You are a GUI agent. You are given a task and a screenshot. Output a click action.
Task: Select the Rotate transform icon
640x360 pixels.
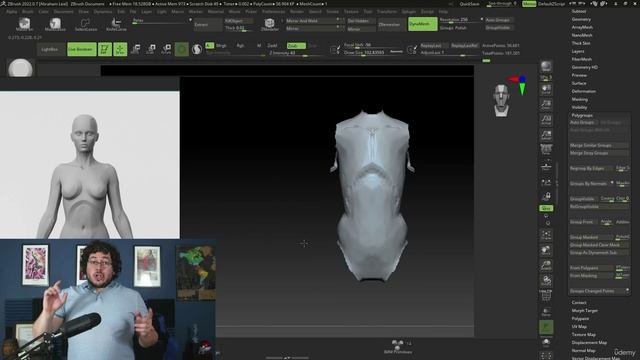click(166, 49)
